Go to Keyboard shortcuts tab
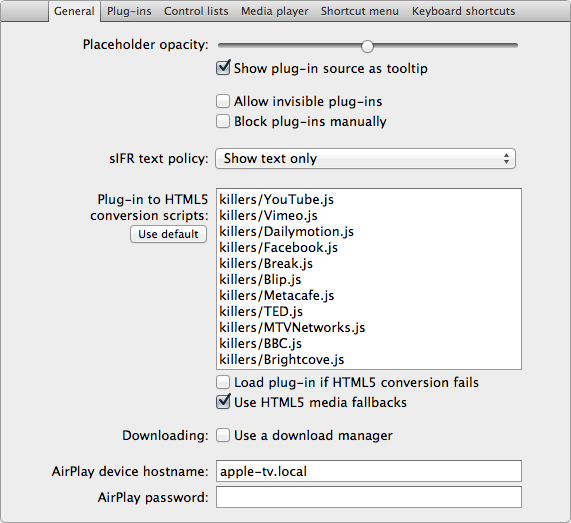Viewport: 571px width, 523px height. click(x=464, y=11)
